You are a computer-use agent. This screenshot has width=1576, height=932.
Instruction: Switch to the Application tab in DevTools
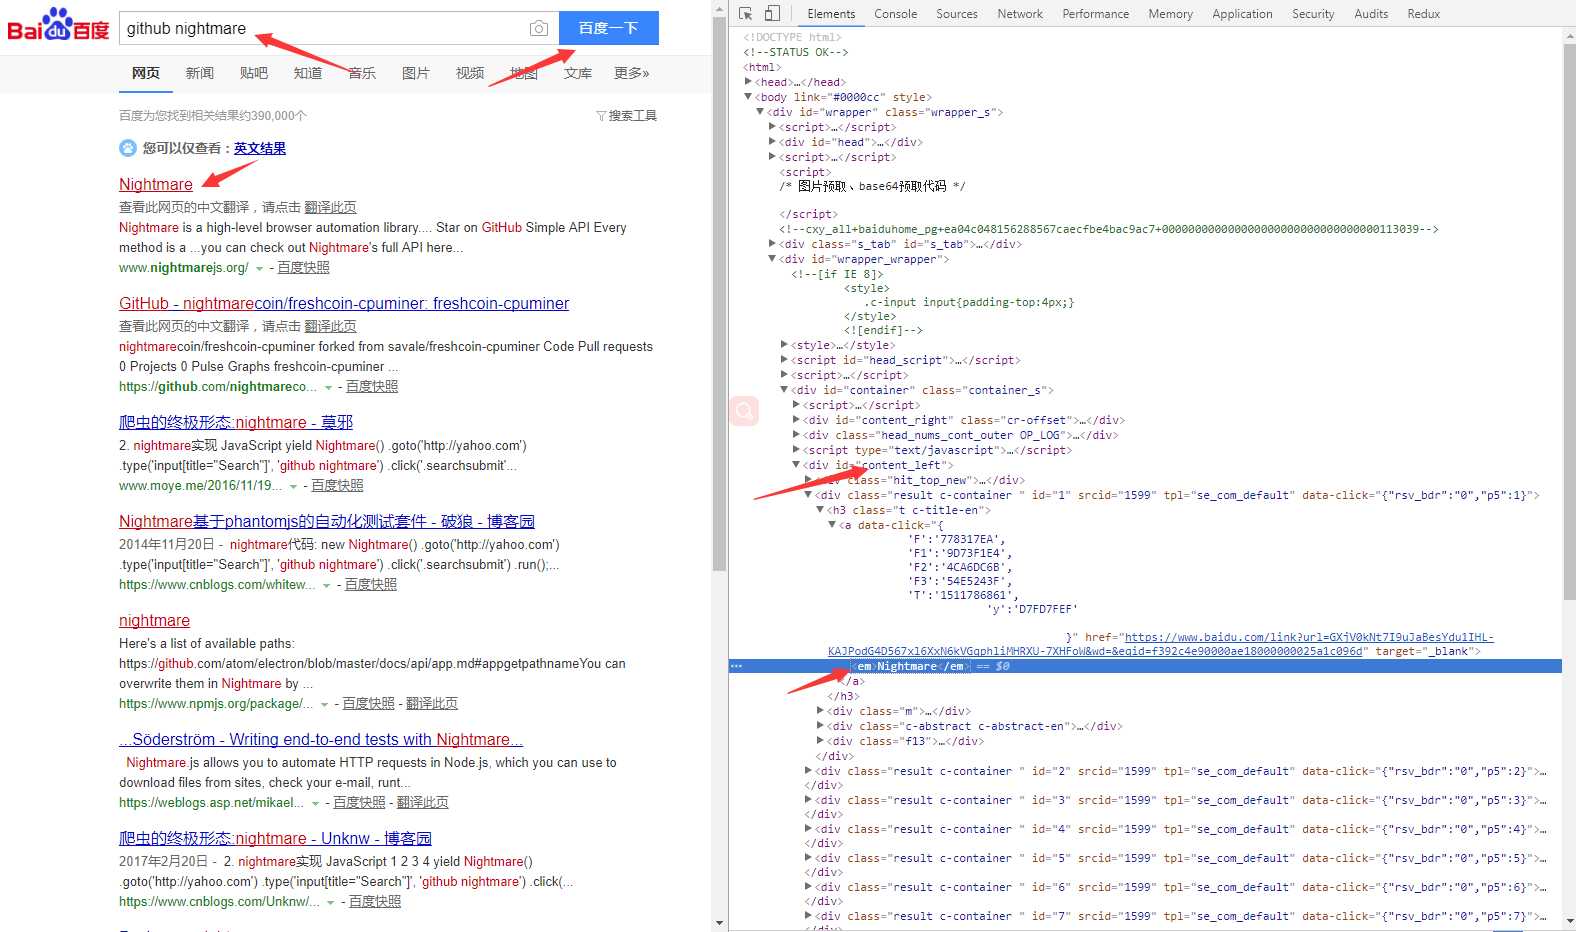coord(1243,14)
